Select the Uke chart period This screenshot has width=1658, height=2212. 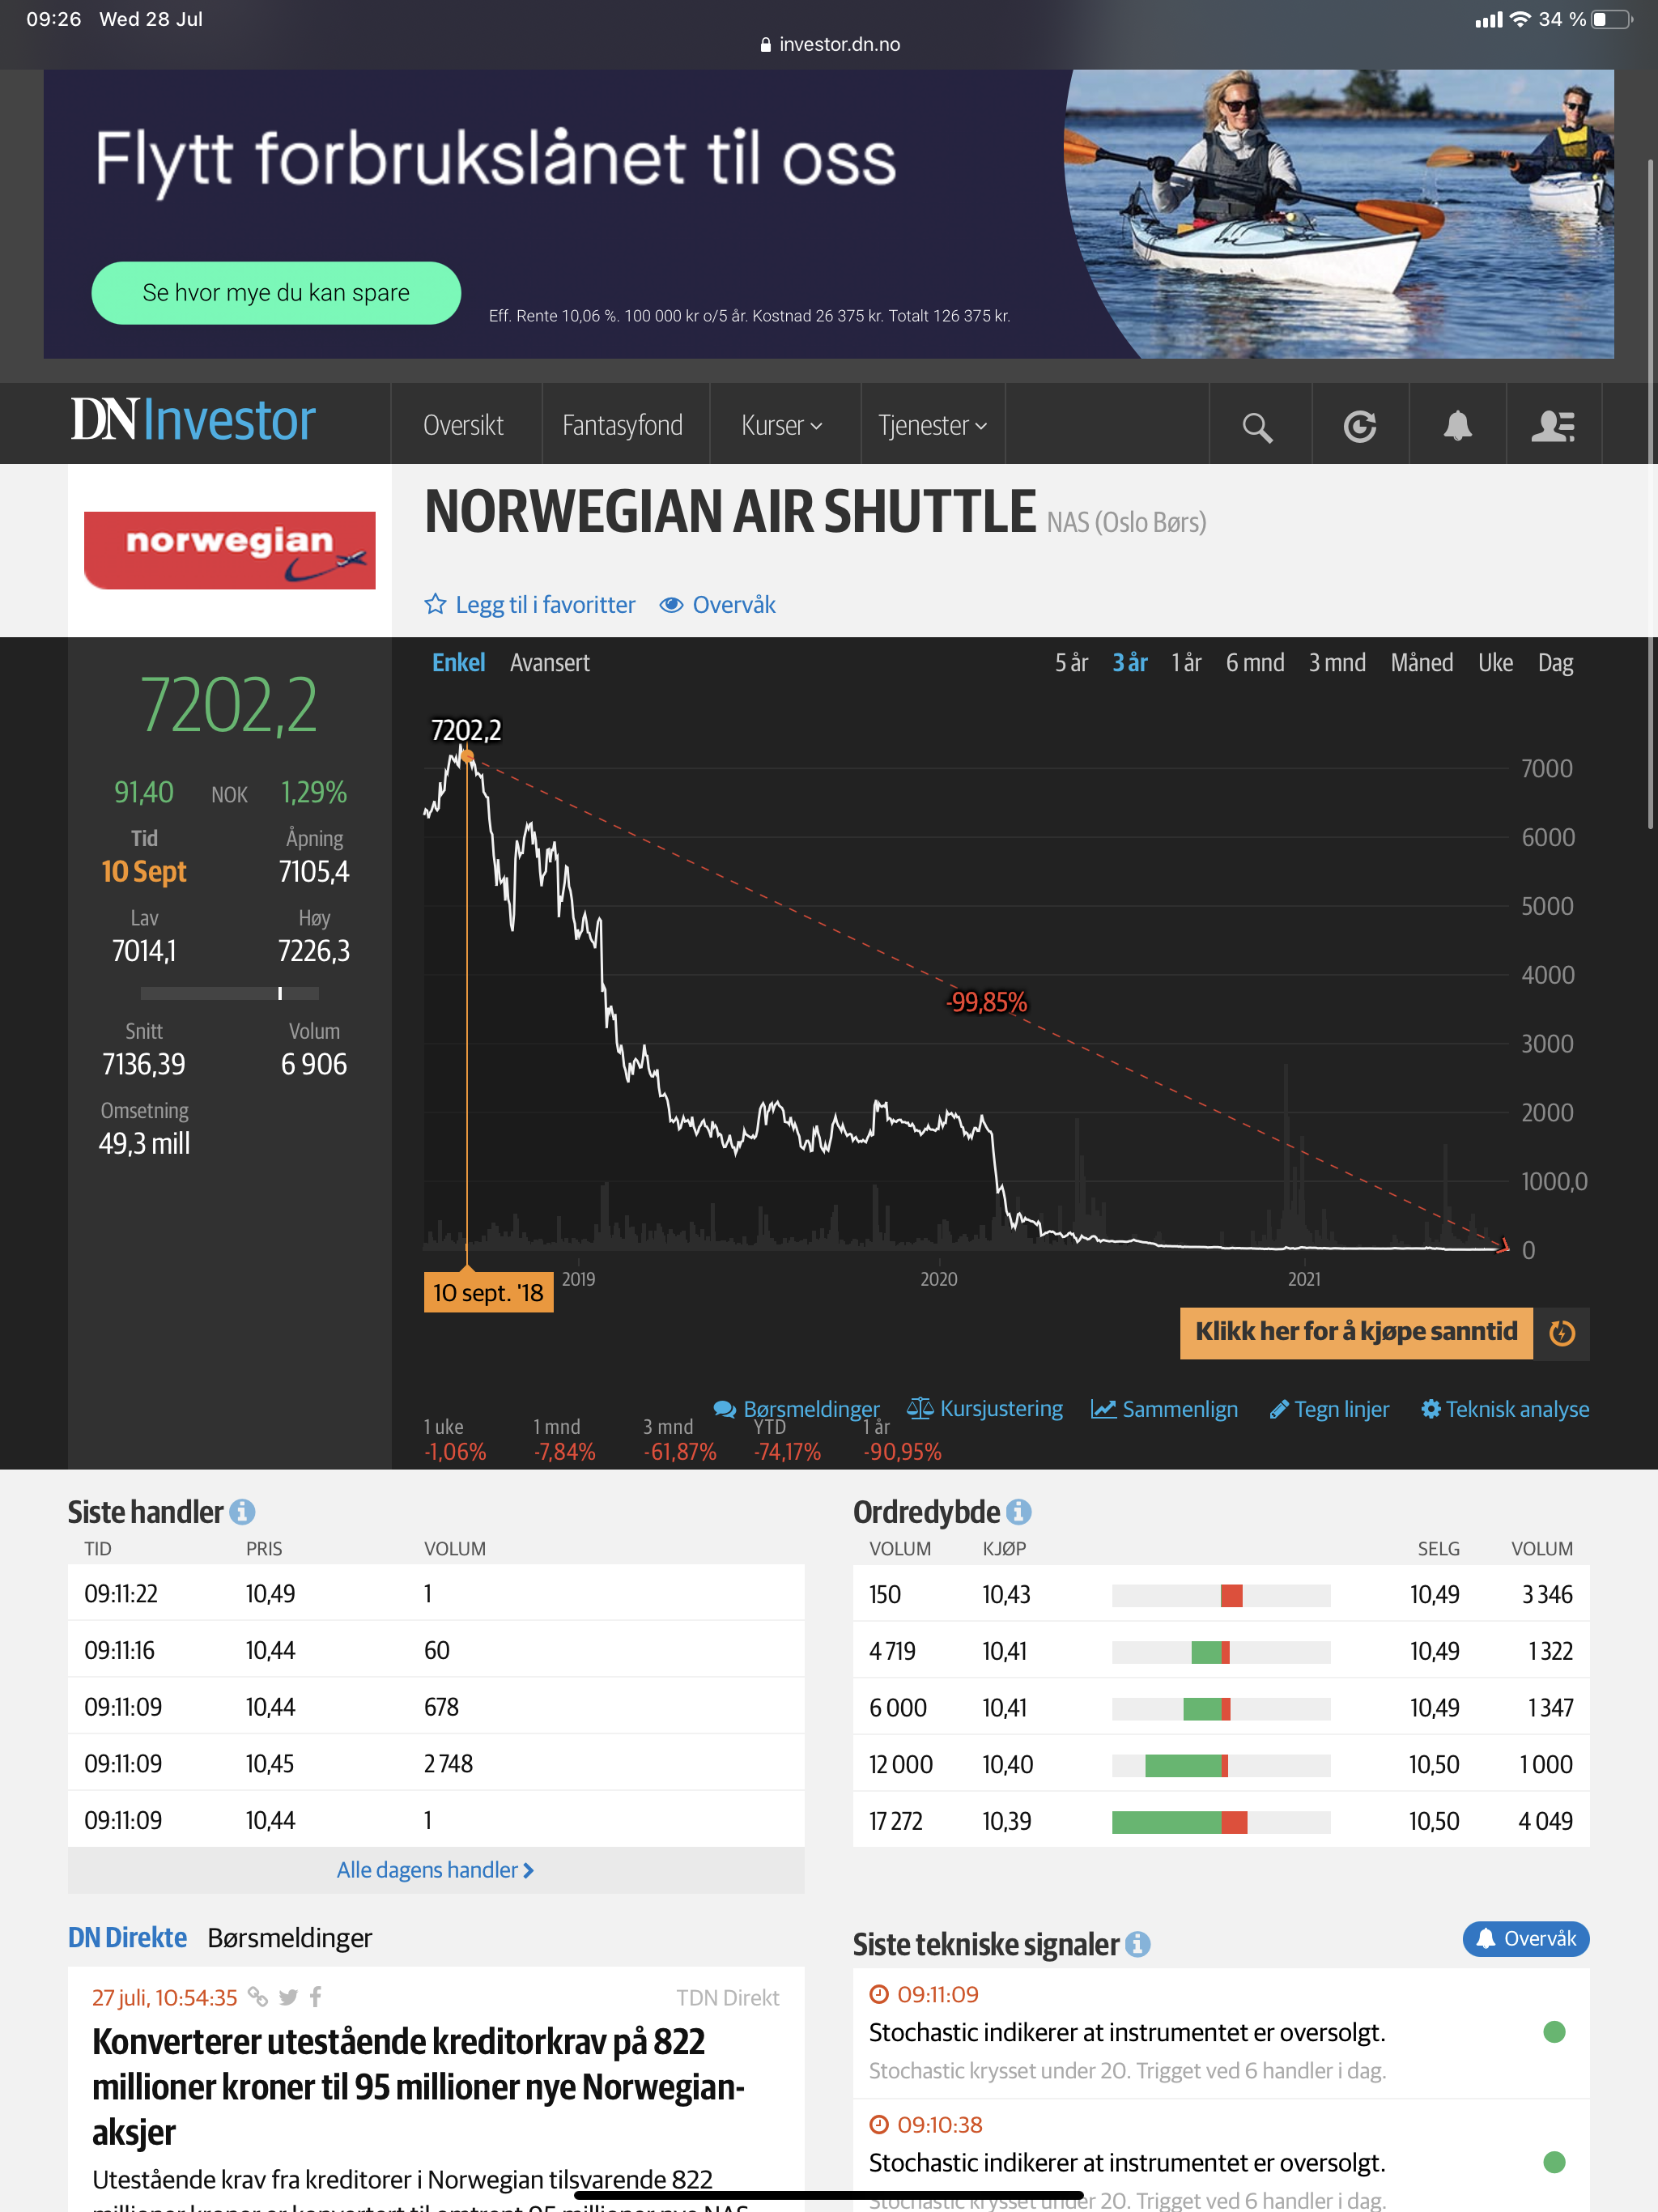click(1495, 663)
